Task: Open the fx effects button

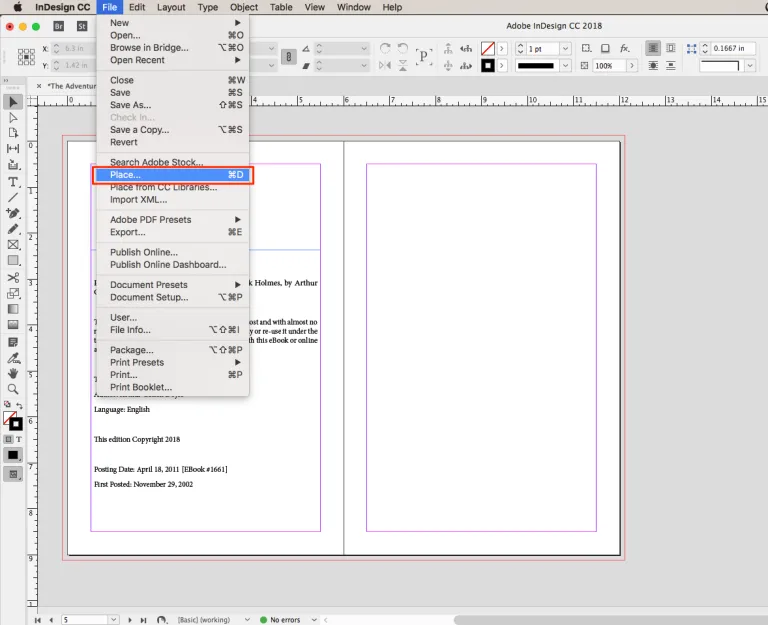Action: [x=624, y=48]
